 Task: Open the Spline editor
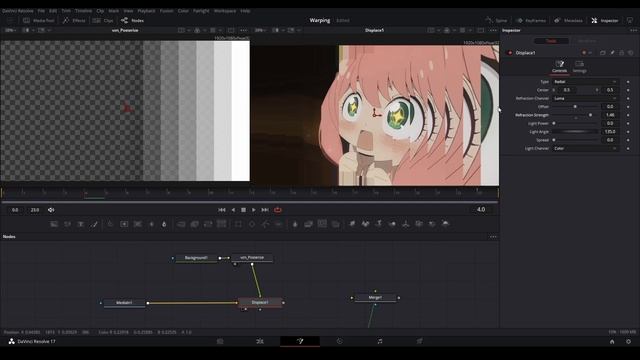coord(496,20)
